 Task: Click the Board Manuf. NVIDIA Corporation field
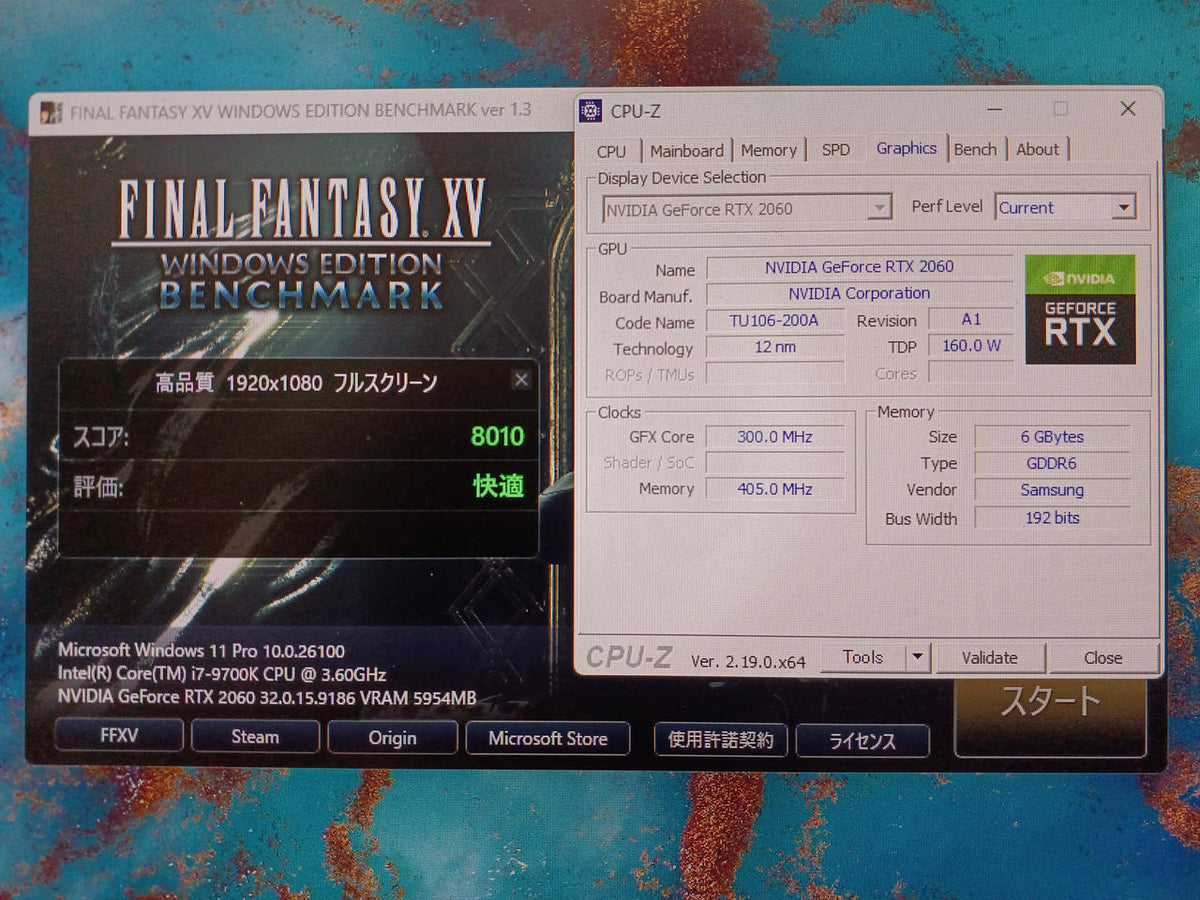click(x=859, y=294)
